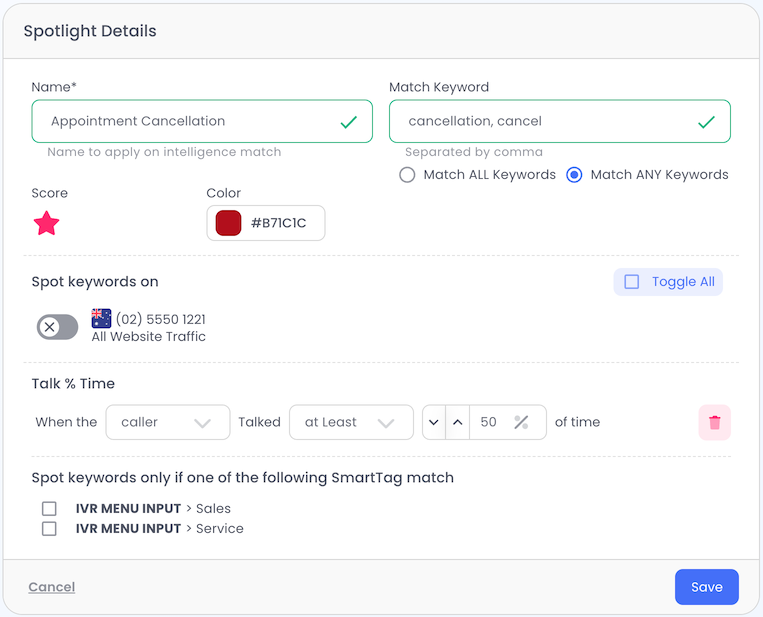
Task: Click the "All Website Traffic" text
Action: (148, 337)
